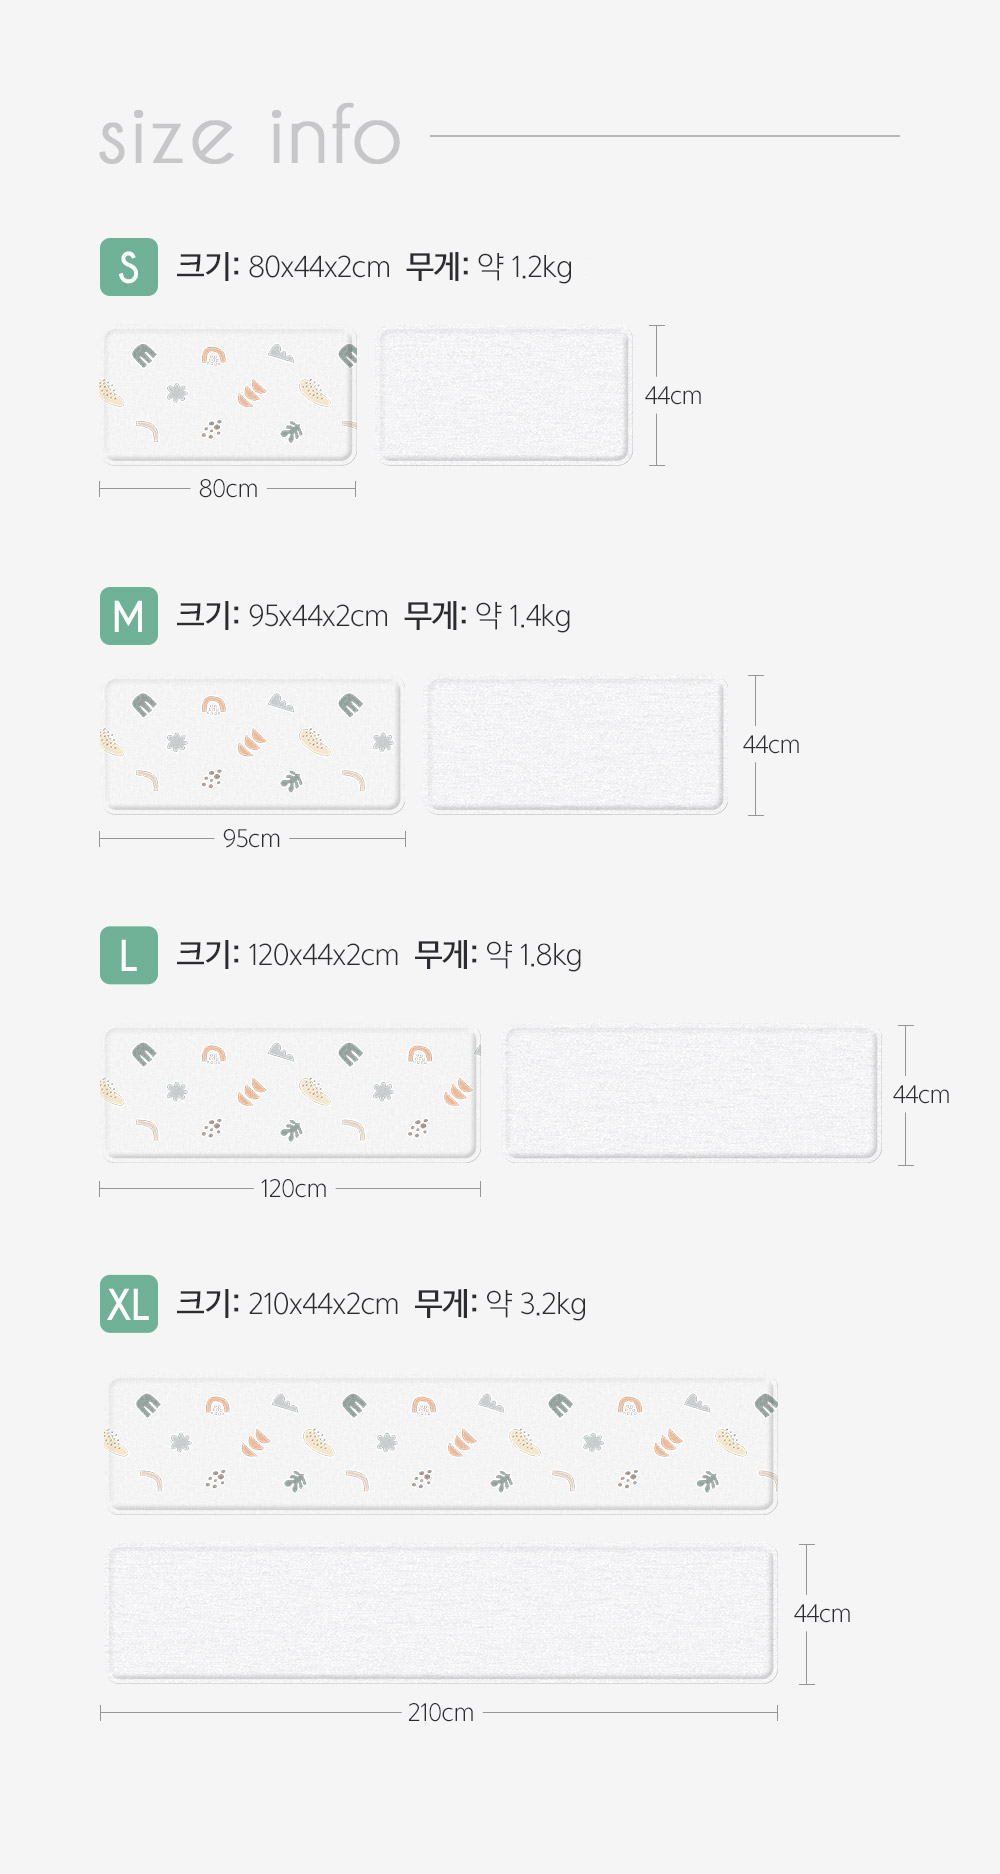Image resolution: width=1000 pixels, height=1874 pixels.
Task: Click the 80cm width label
Action: coord(228,489)
